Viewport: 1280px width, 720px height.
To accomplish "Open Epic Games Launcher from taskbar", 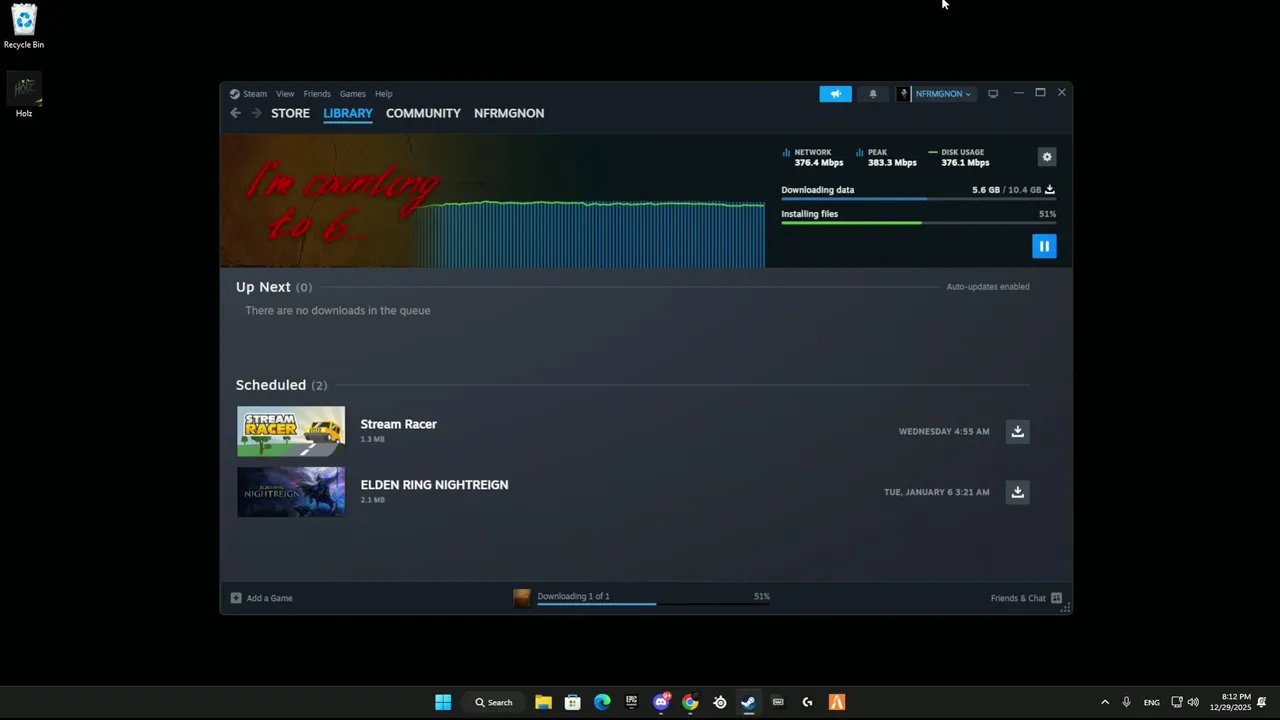I will 631,702.
